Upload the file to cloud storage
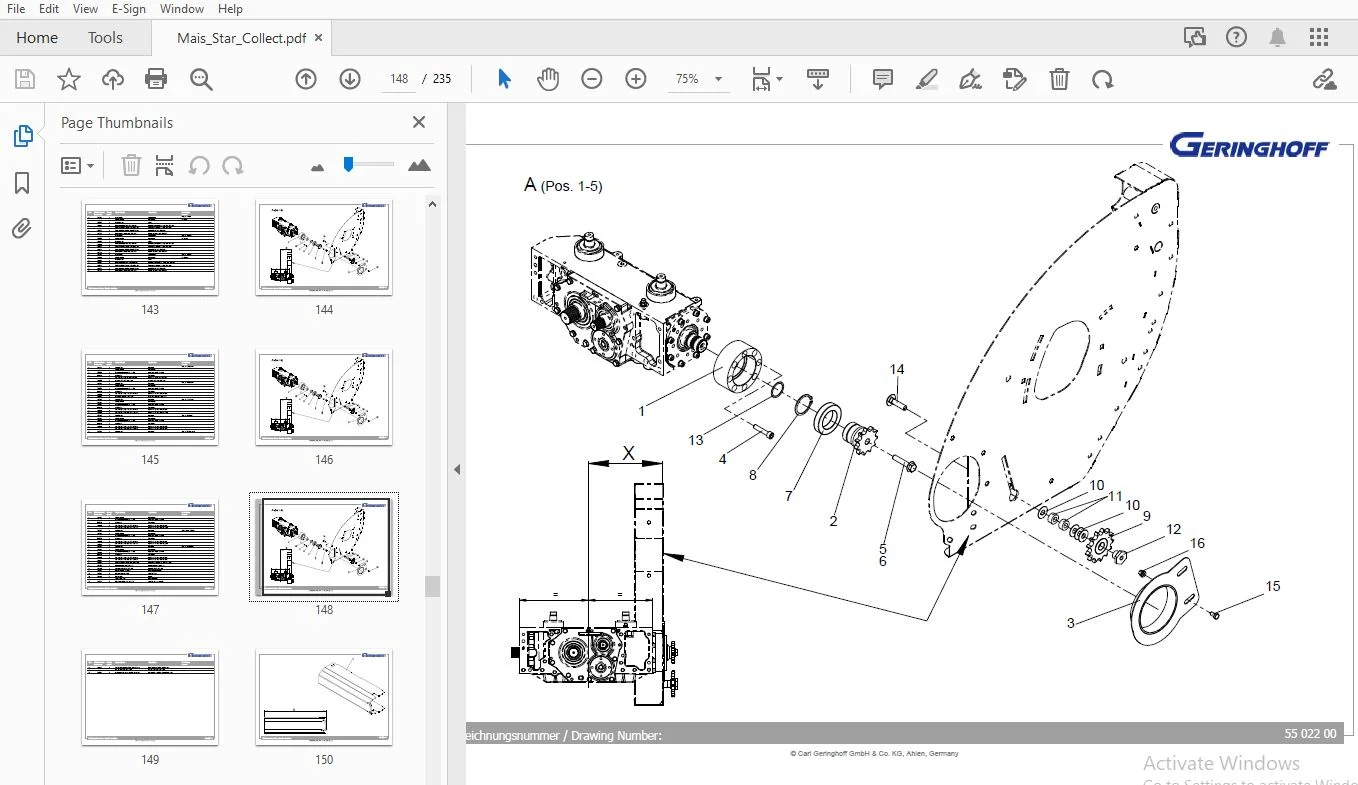This screenshot has width=1358, height=785. 113,79
